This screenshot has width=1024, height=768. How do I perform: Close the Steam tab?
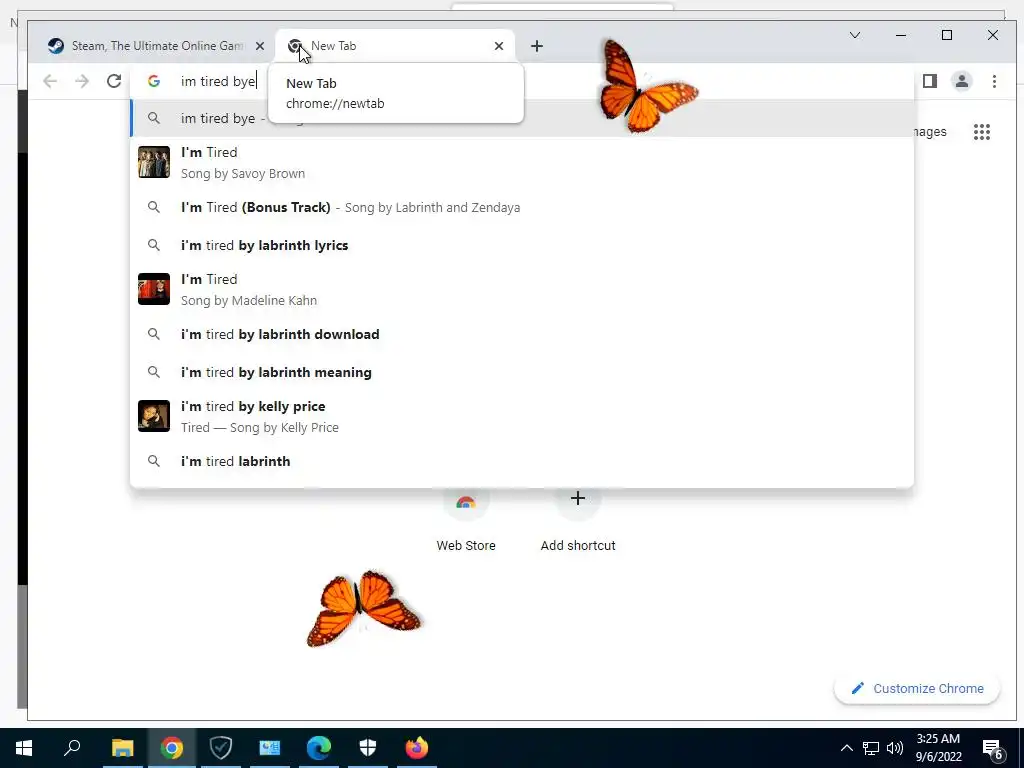(x=260, y=46)
